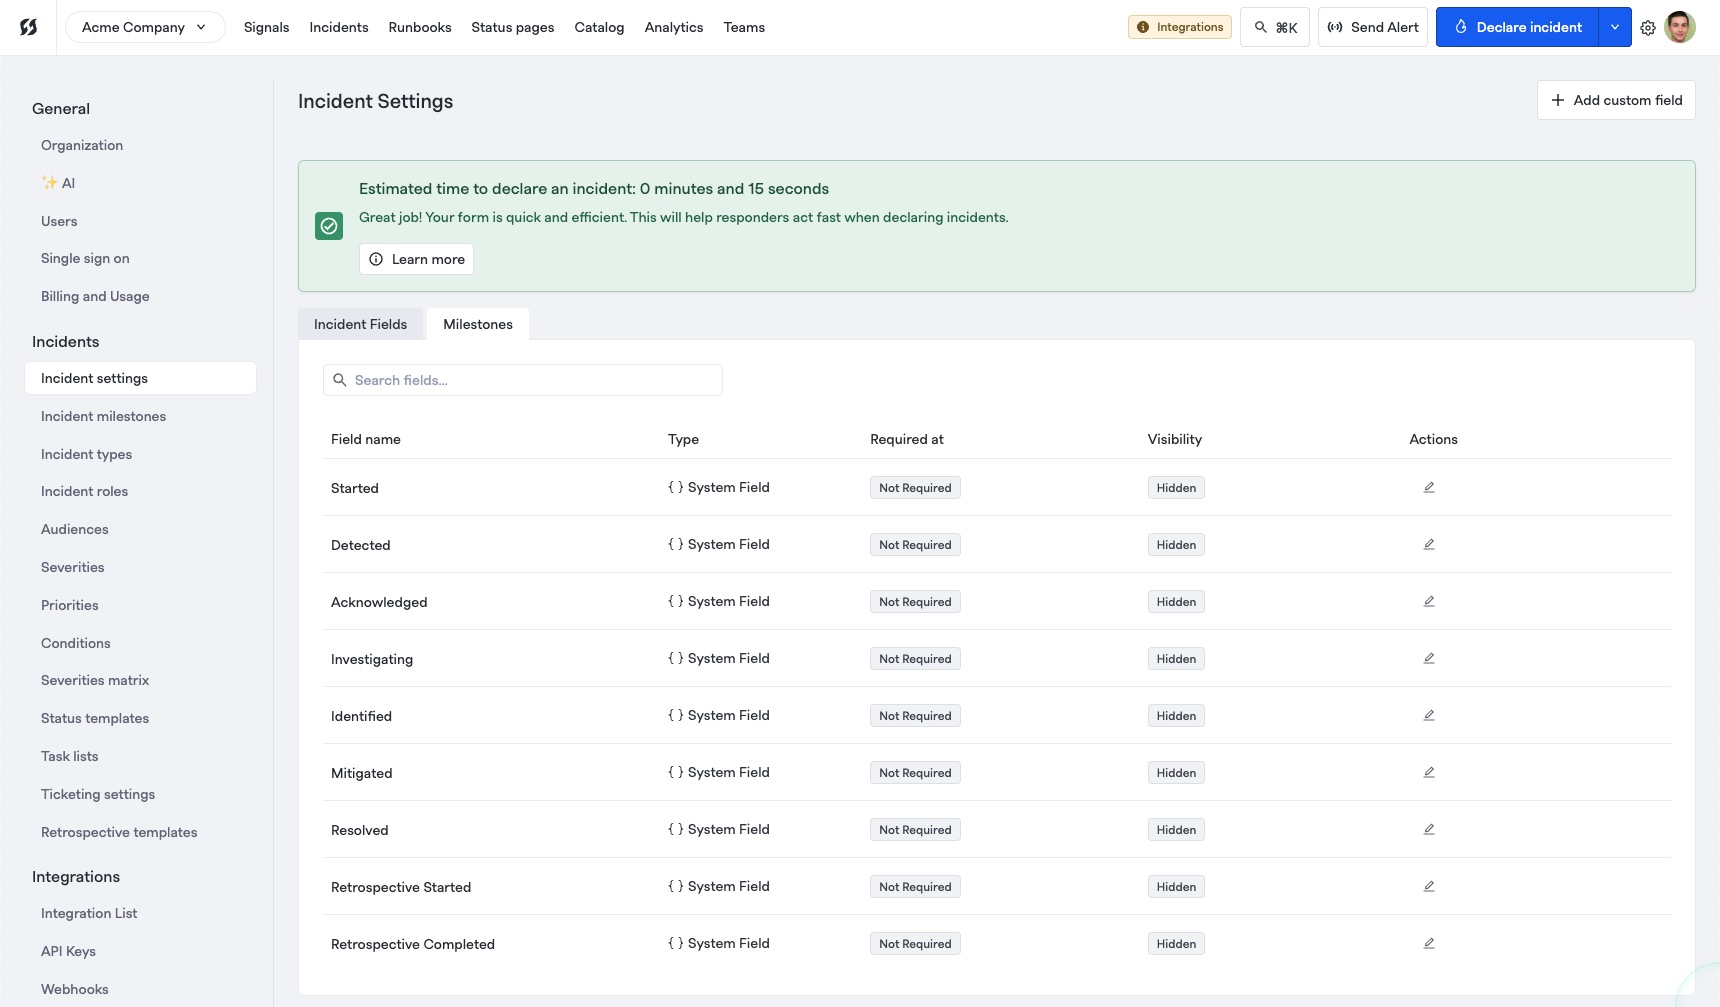Edit the Started field with pencil icon
This screenshot has height=1007, width=1720.
click(x=1429, y=487)
